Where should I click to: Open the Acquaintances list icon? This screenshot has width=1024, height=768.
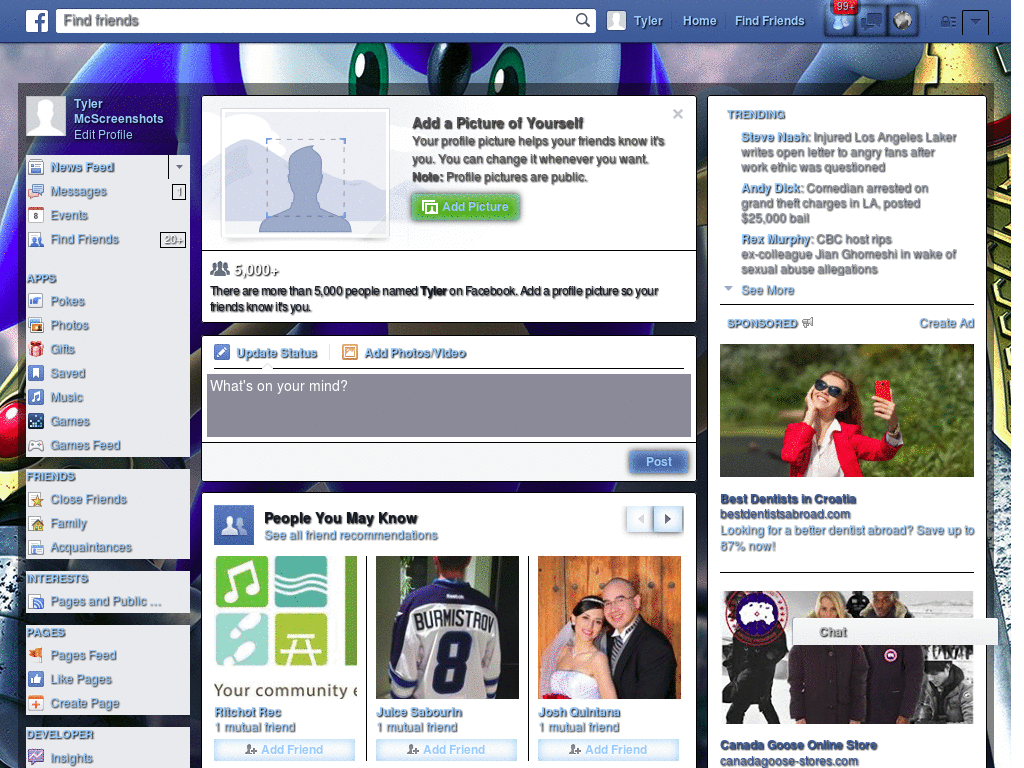36,547
